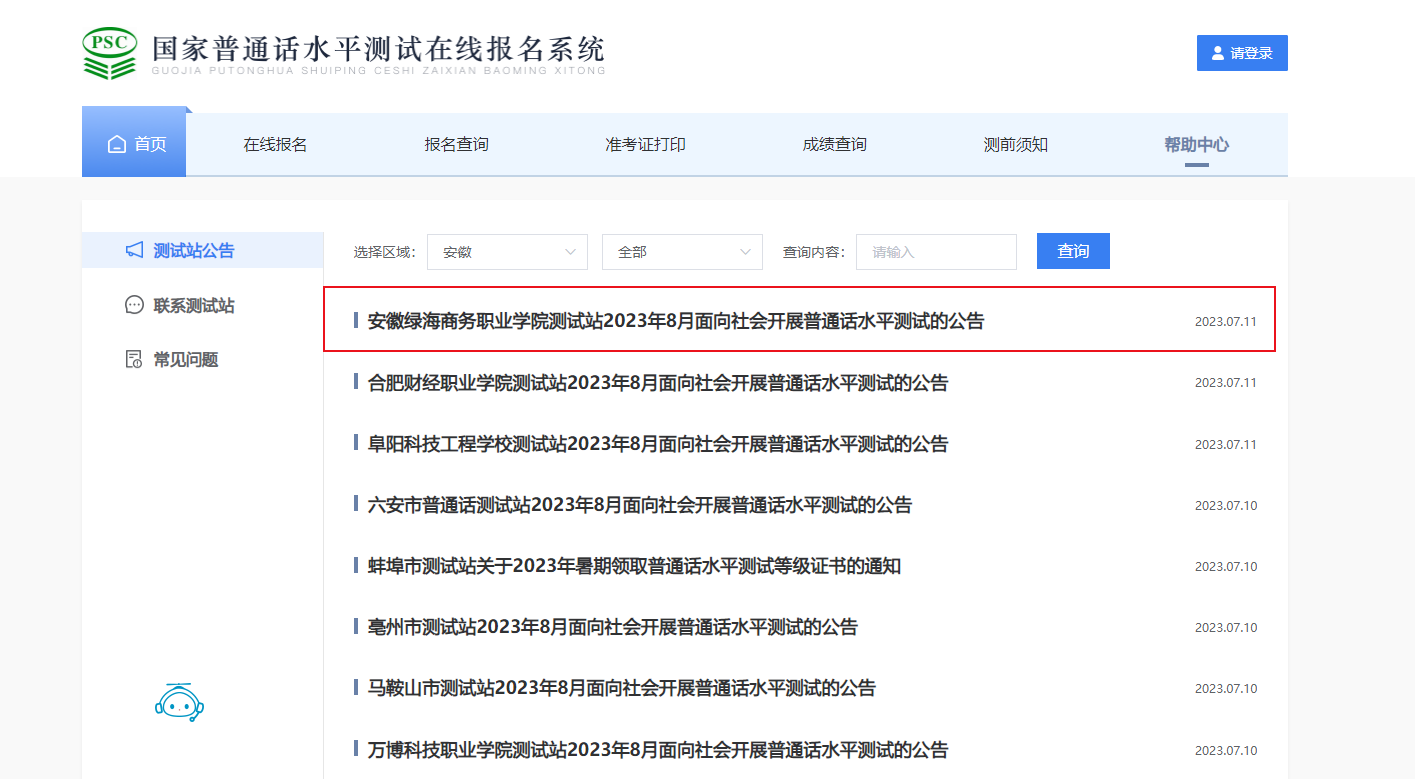Click the PSC logo icon
The width and height of the screenshot is (1415, 779).
(109, 53)
